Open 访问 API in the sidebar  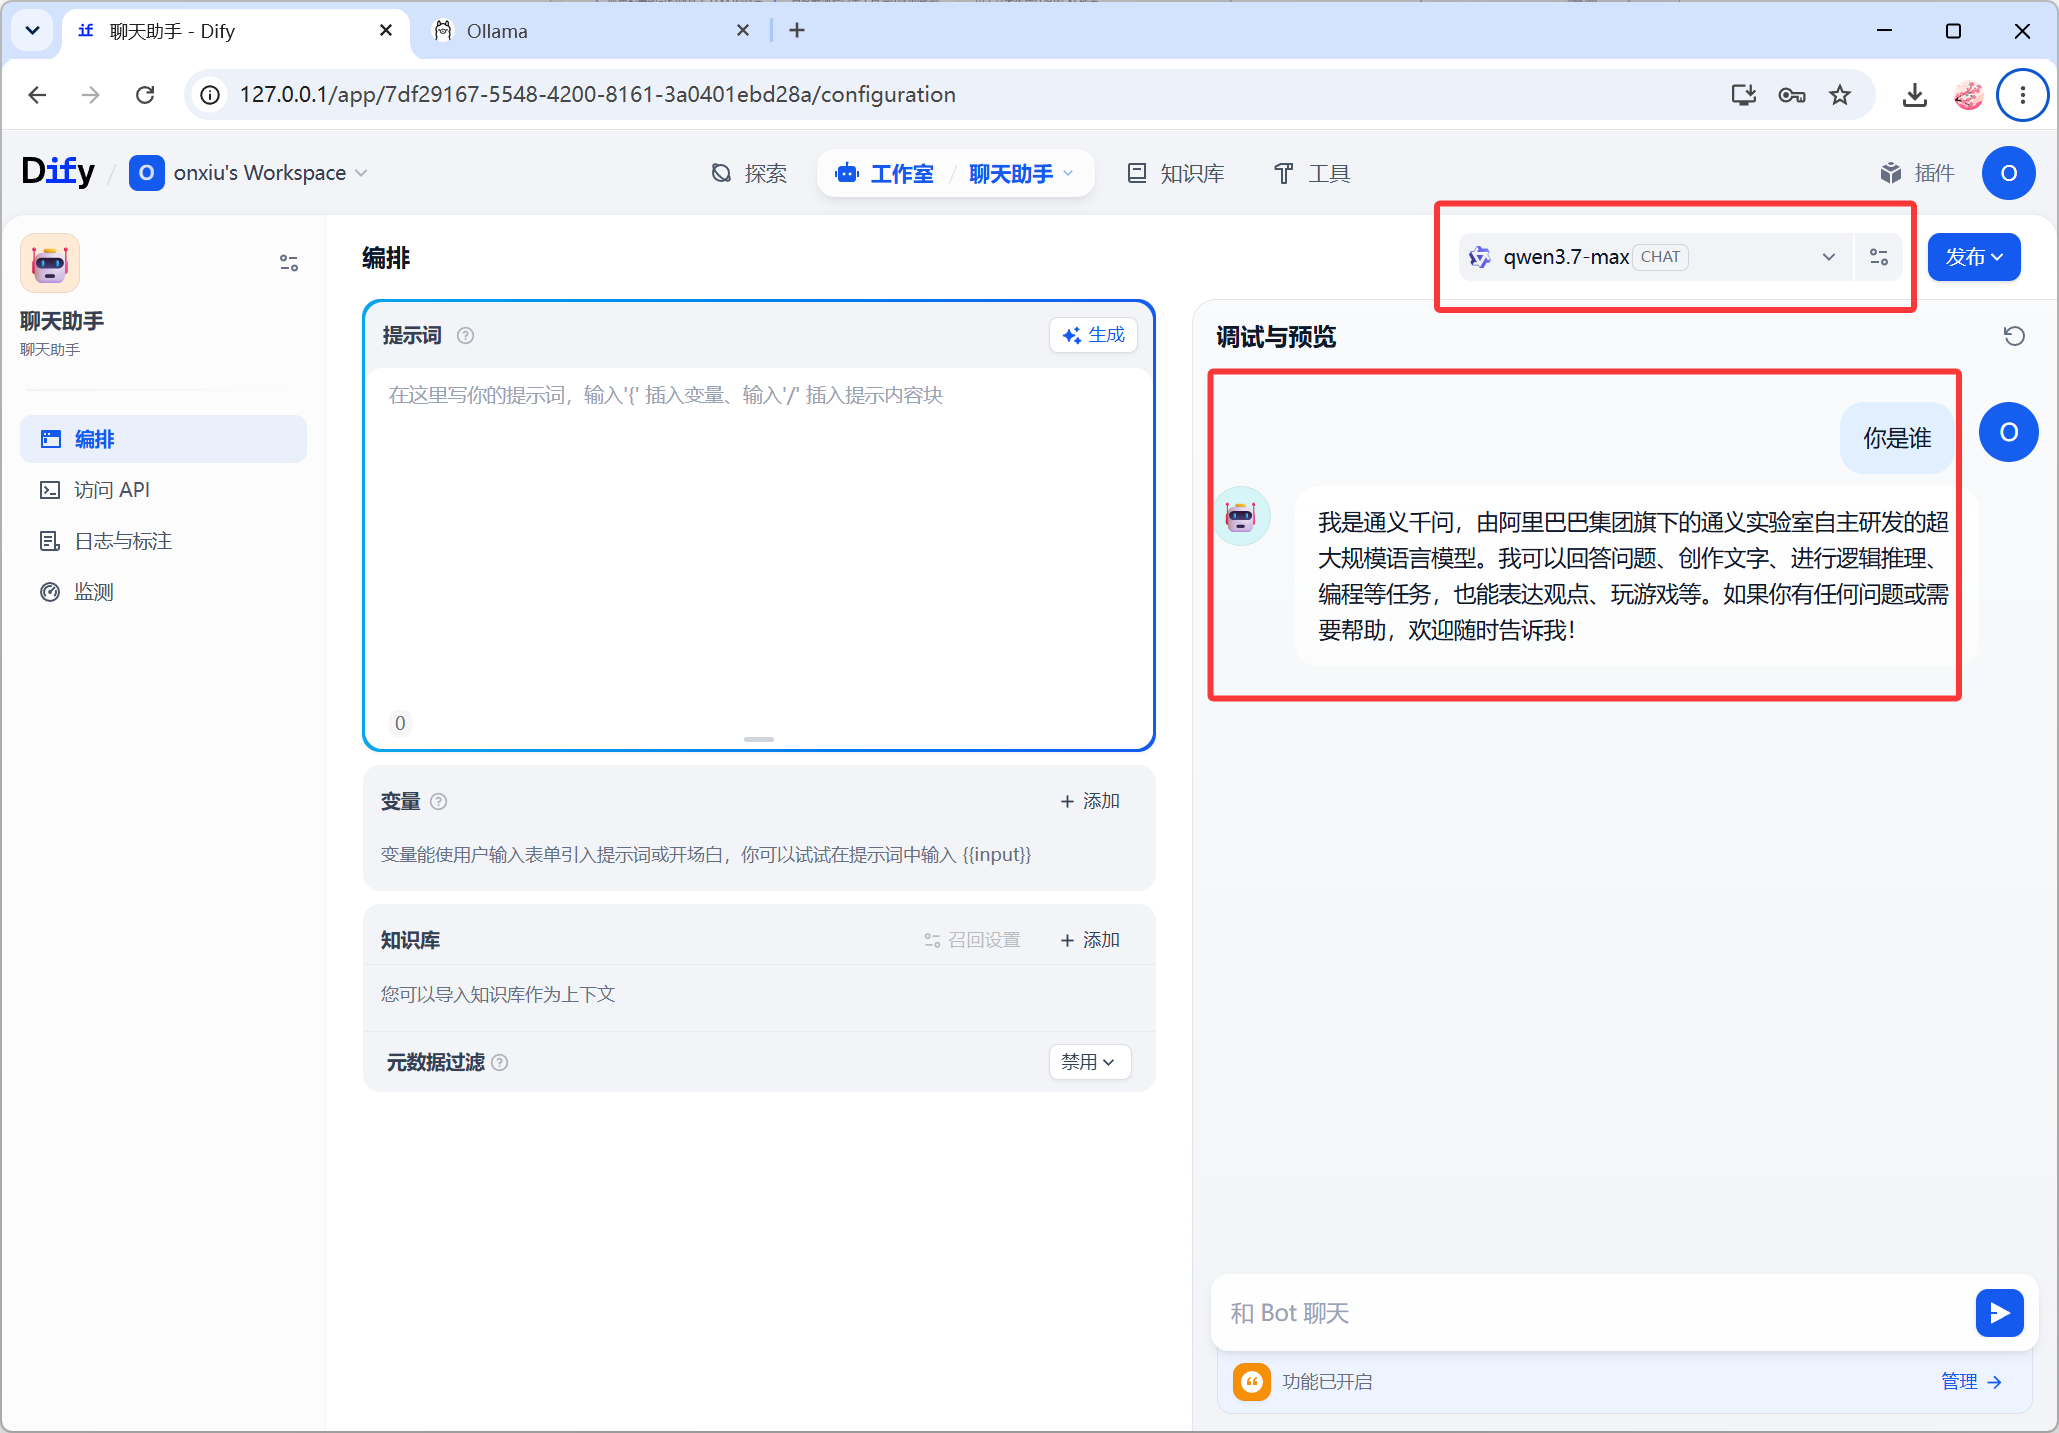(x=163, y=490)
